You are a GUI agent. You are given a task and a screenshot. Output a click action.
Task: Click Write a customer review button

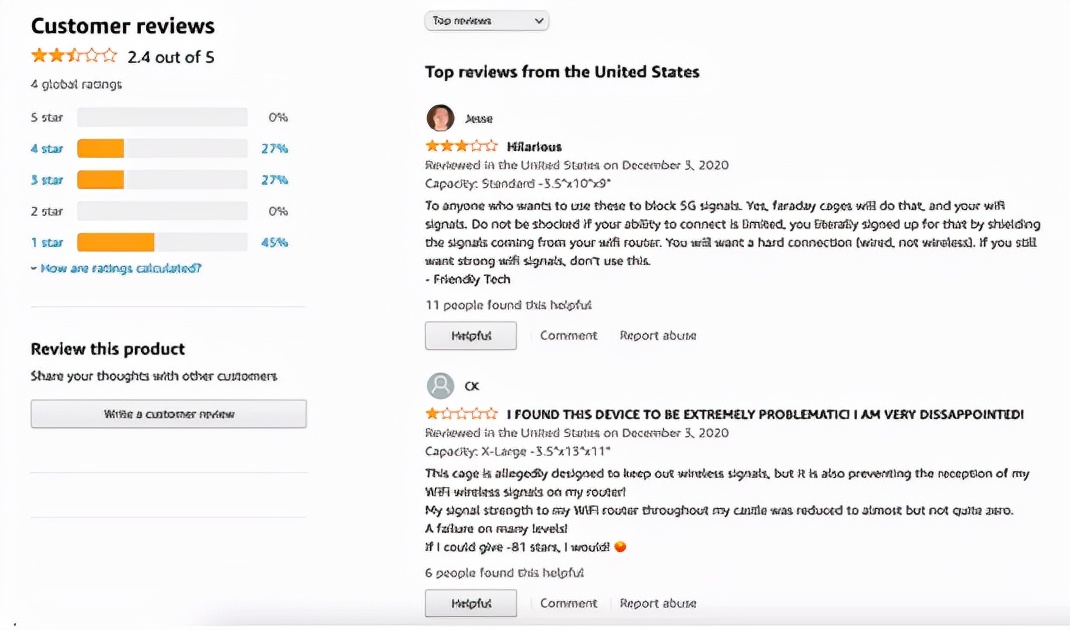click(169, 414)
